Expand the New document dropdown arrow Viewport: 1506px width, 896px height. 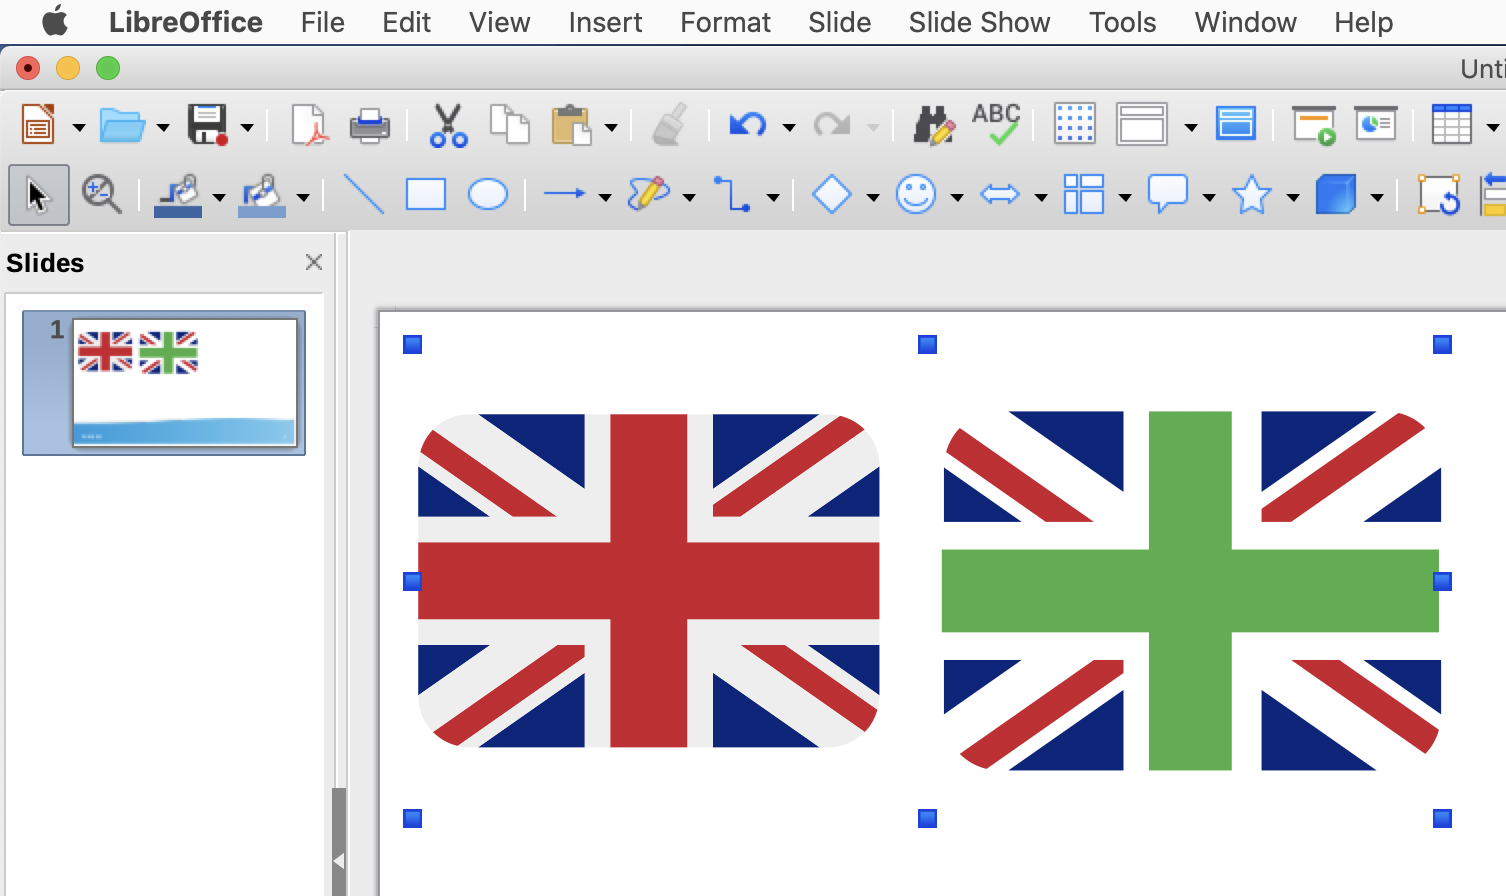click(x=79, y=128)
